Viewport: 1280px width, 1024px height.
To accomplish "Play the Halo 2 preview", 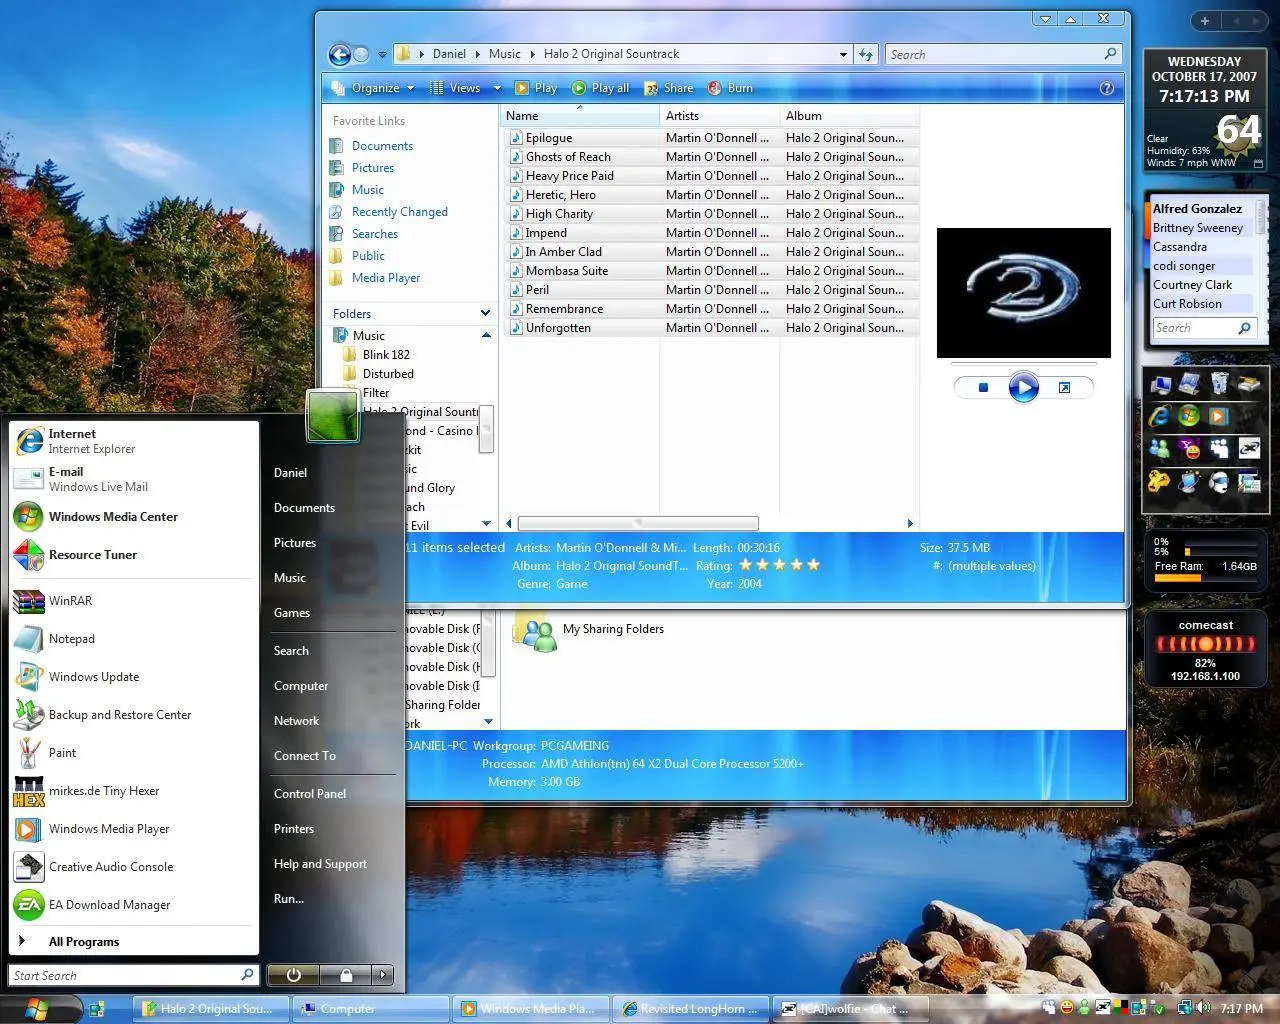I will (1023, 387).
